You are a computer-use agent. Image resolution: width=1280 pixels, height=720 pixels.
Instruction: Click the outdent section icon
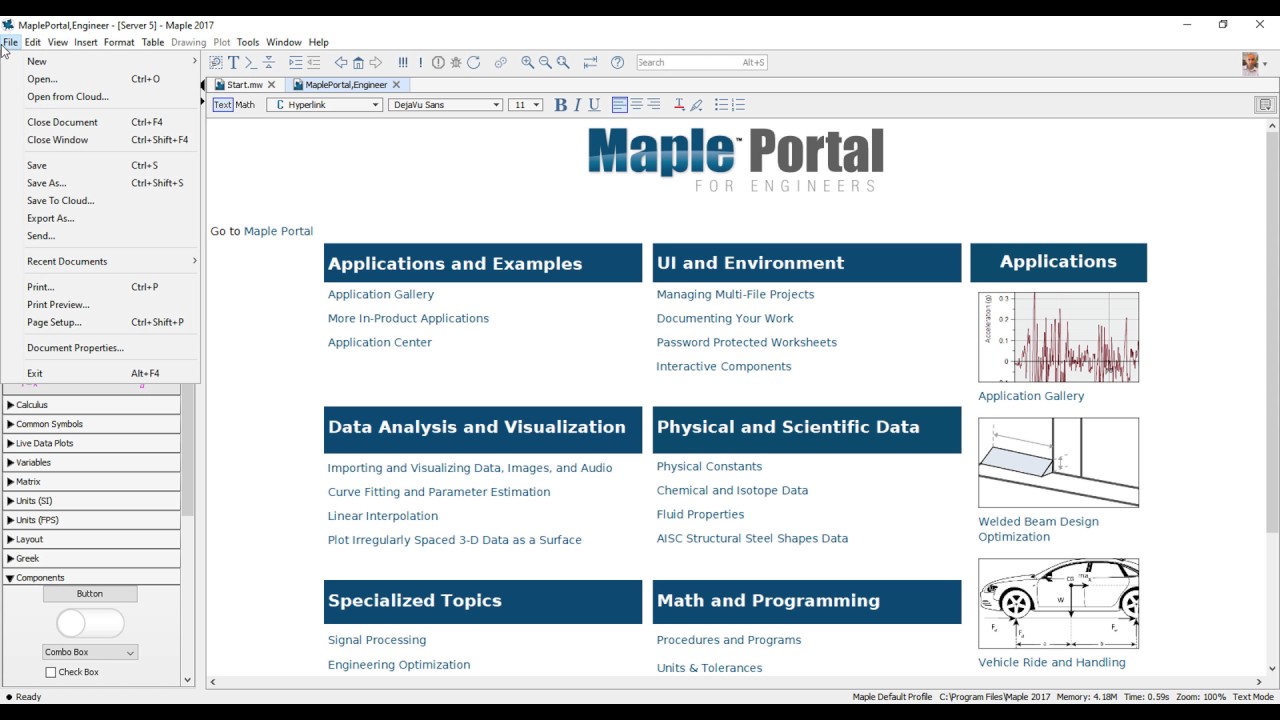313,62
